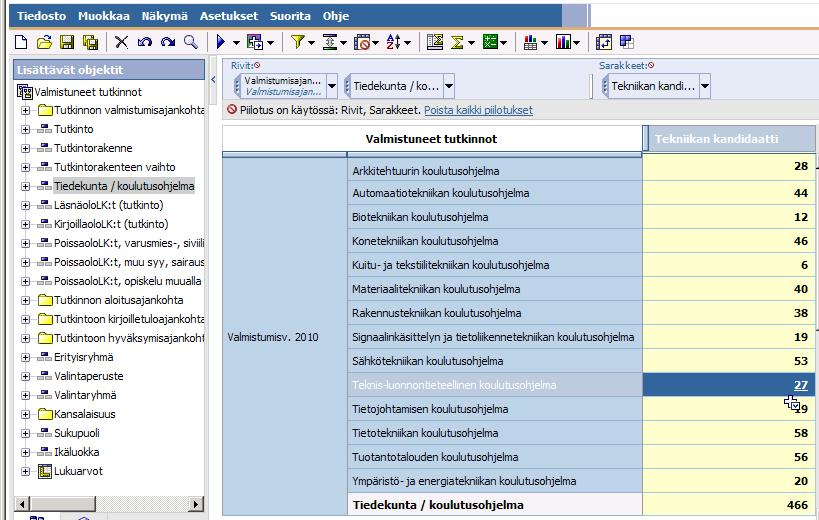Click the bar chart display icon

[x=563, y=42]
